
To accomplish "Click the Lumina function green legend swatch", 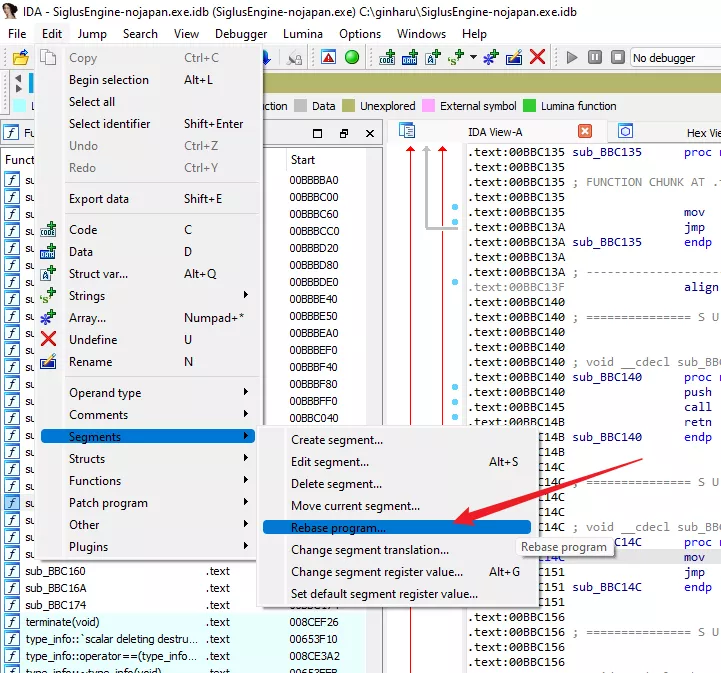I will 530,106.
